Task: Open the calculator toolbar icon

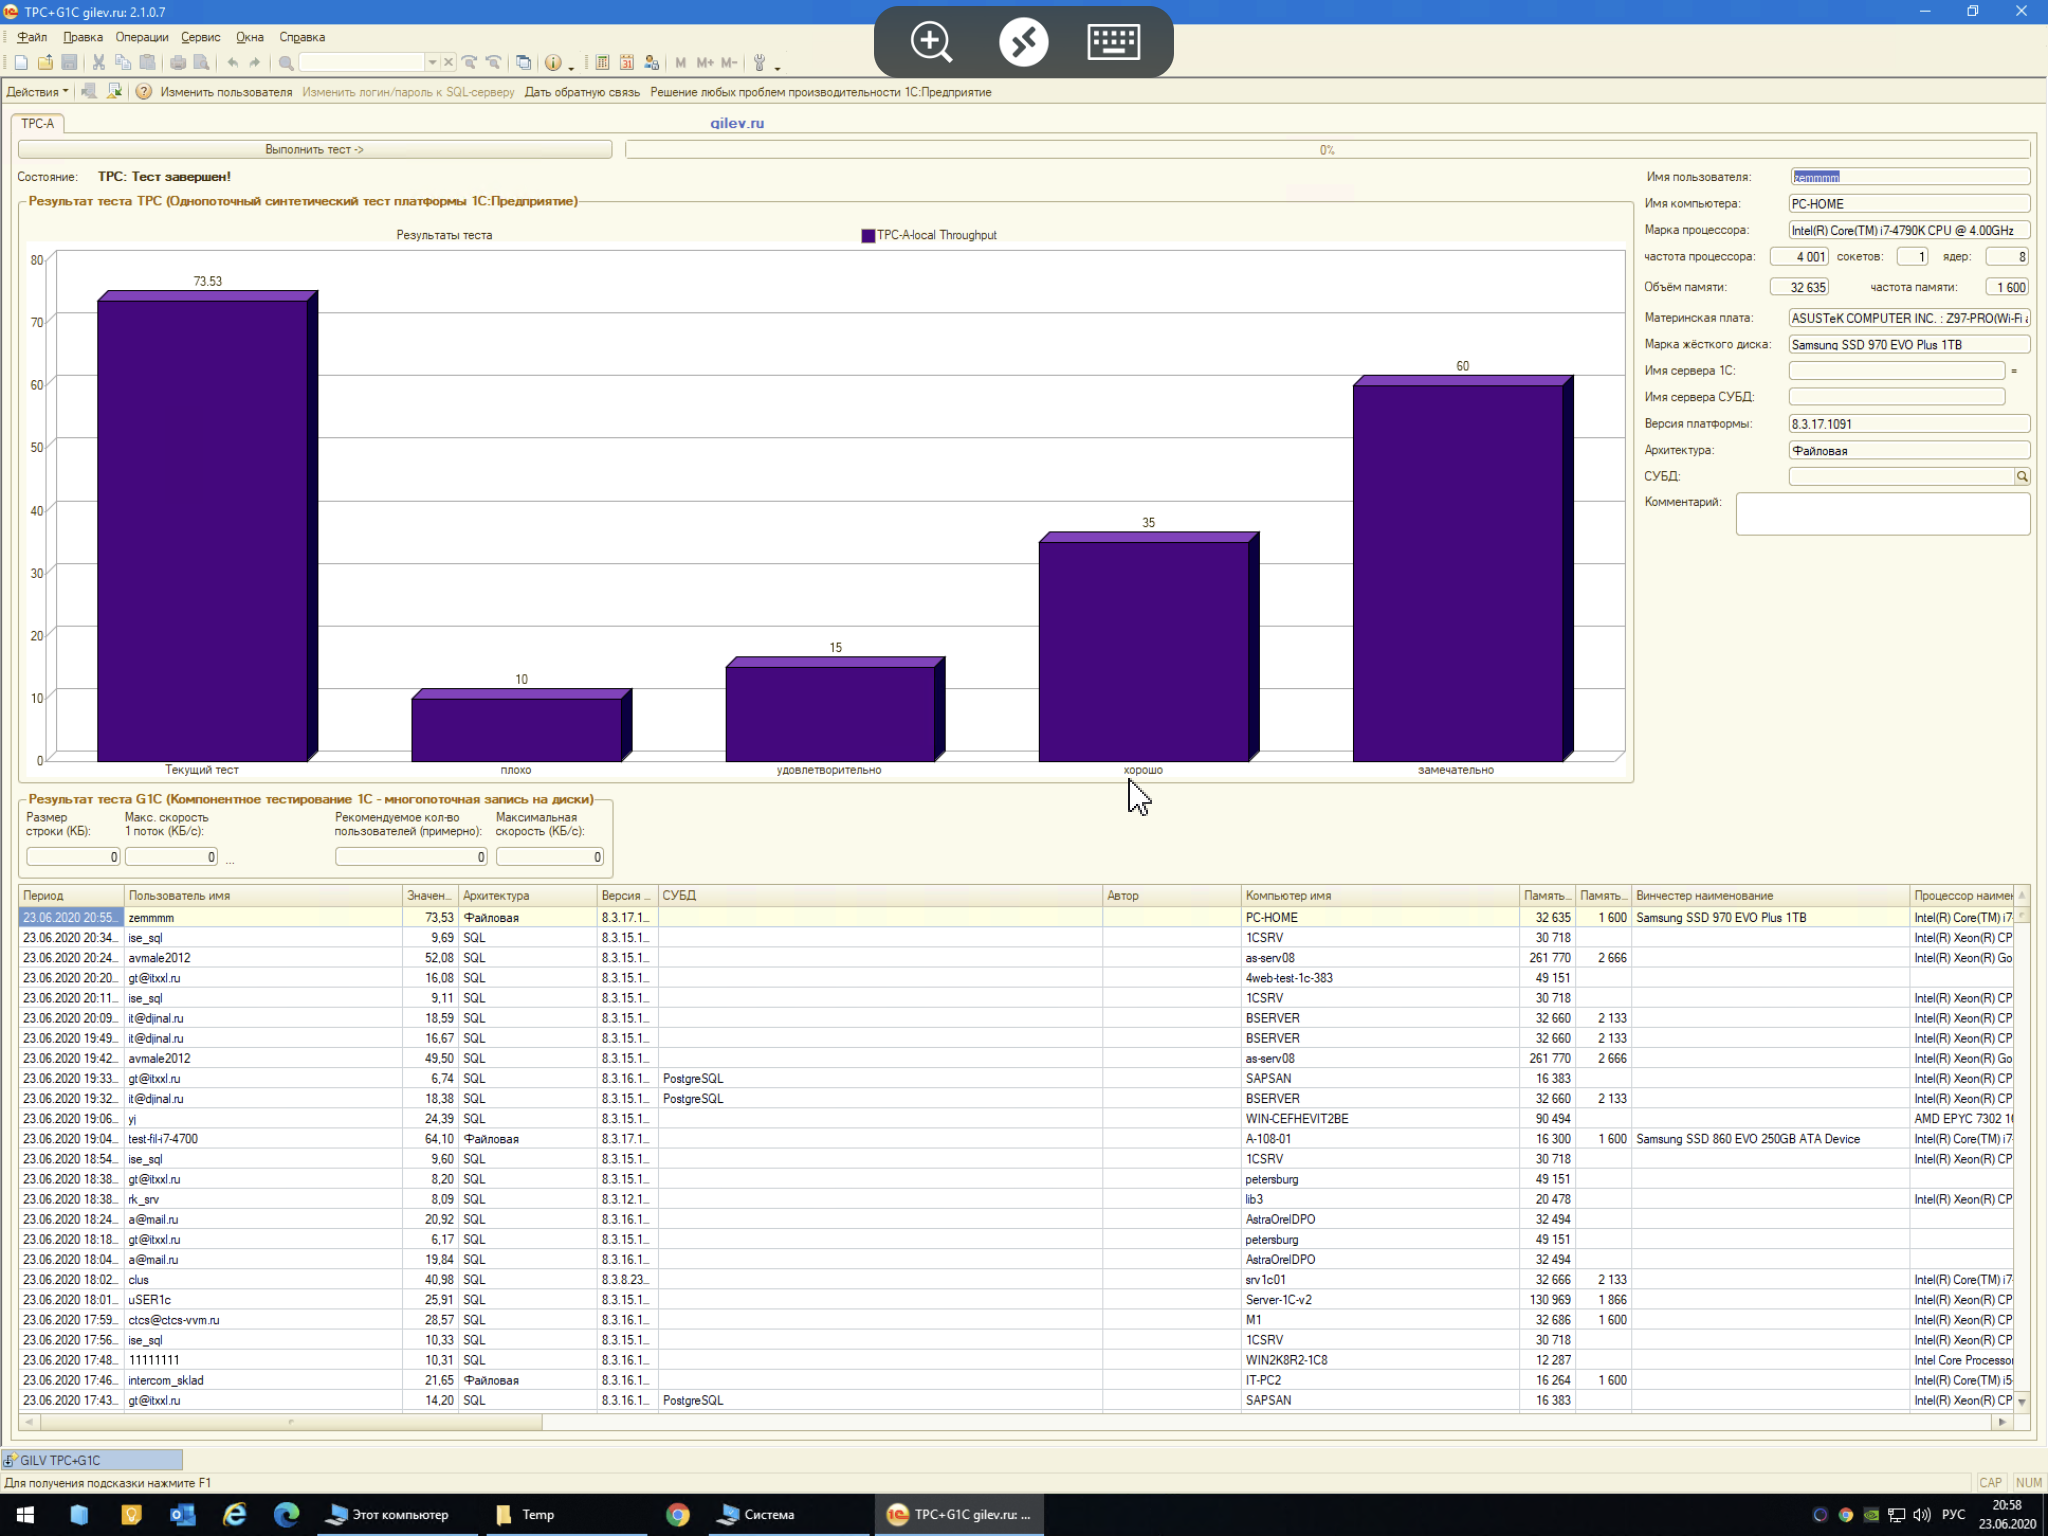Action: point(602,63)
